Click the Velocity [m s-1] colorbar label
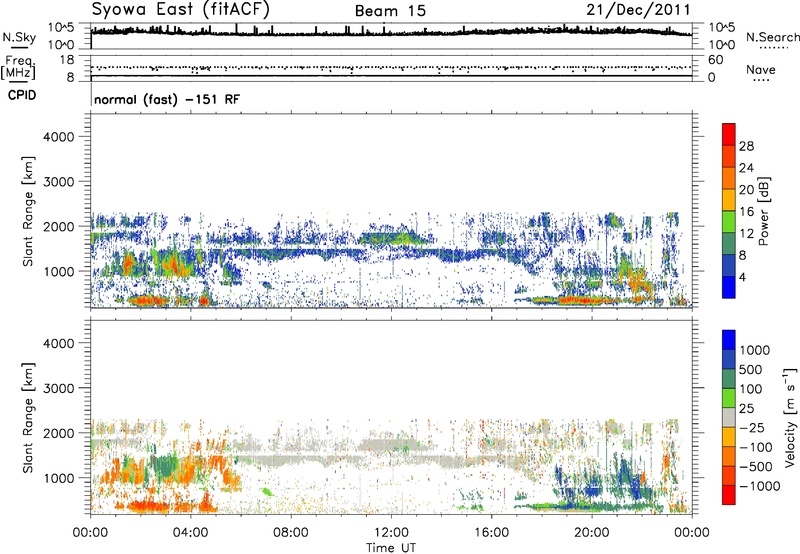The height and width of the screenshot is (554, 800). [x=790, y=417]
